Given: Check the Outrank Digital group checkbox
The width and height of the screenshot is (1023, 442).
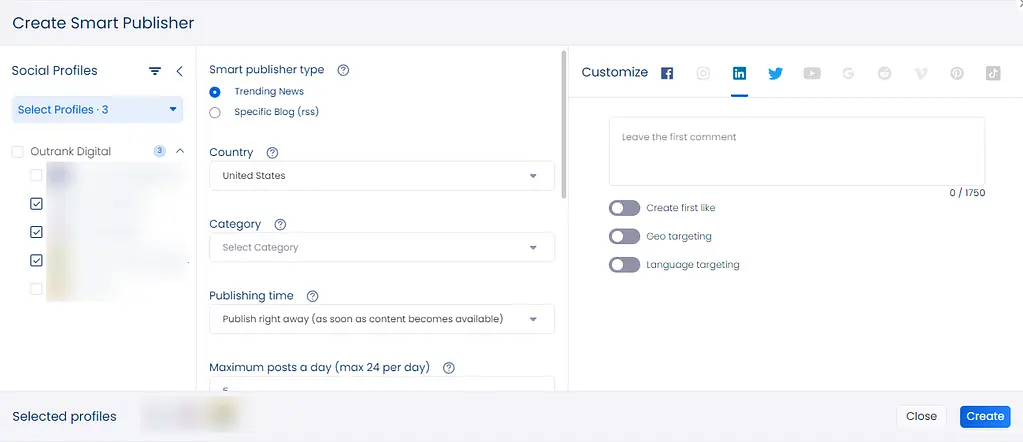Looking at the screenshot, I should 17,152.
